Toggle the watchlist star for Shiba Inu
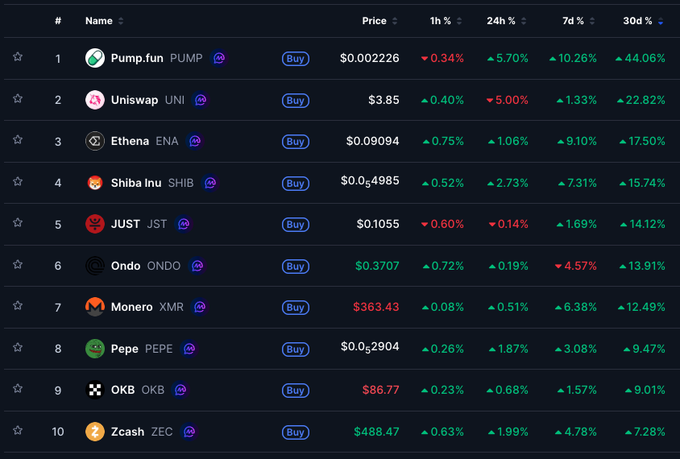Image resolution: width=680 pixels, height=459 pixels. click(x=17, y=181)
